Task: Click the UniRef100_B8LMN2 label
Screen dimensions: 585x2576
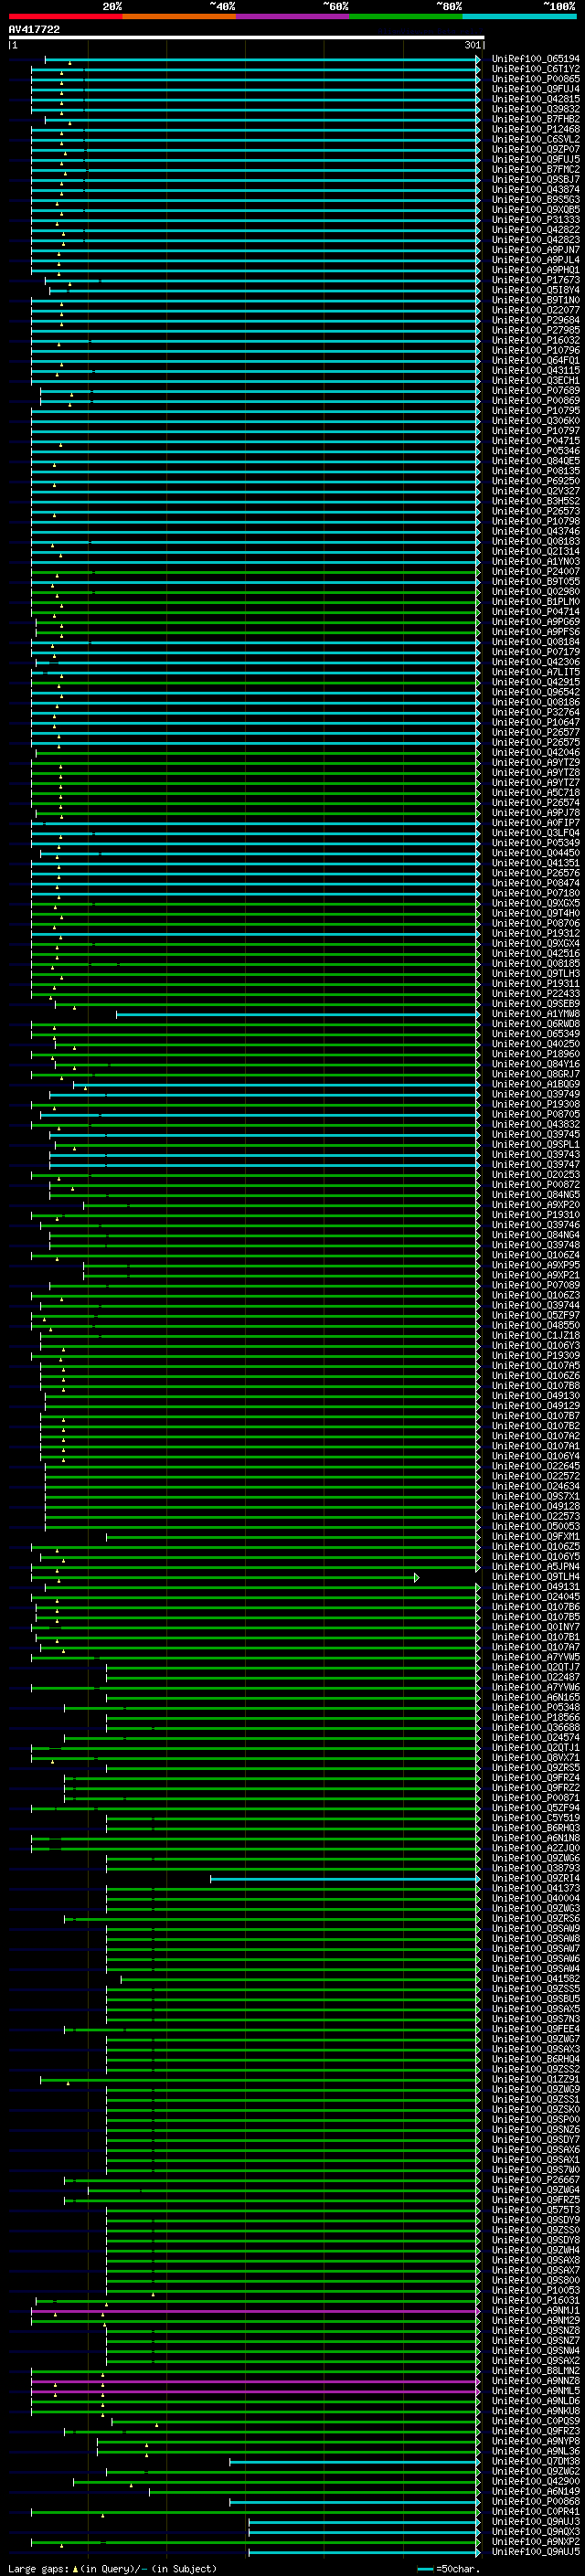Action: tap(536, 2371)
